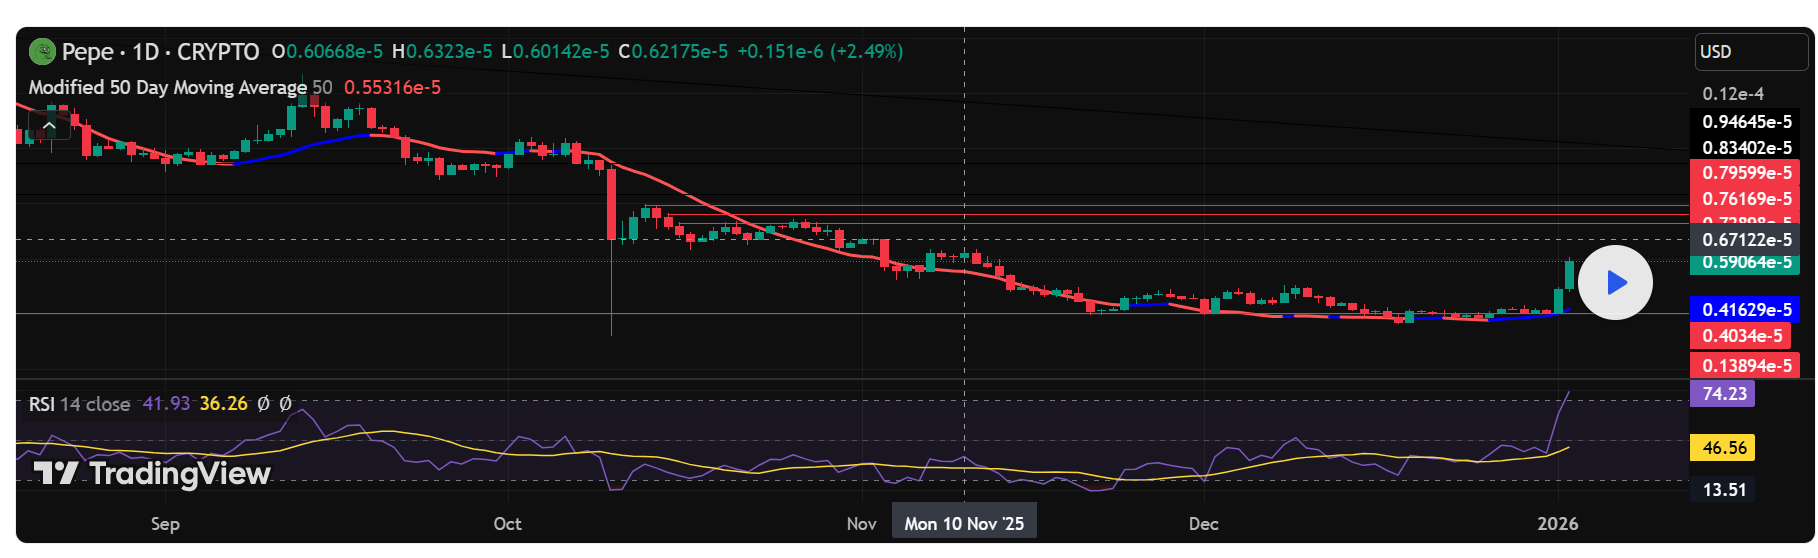
Task: Click the 13.51 RSI scale label
Action: (1723, 490)
